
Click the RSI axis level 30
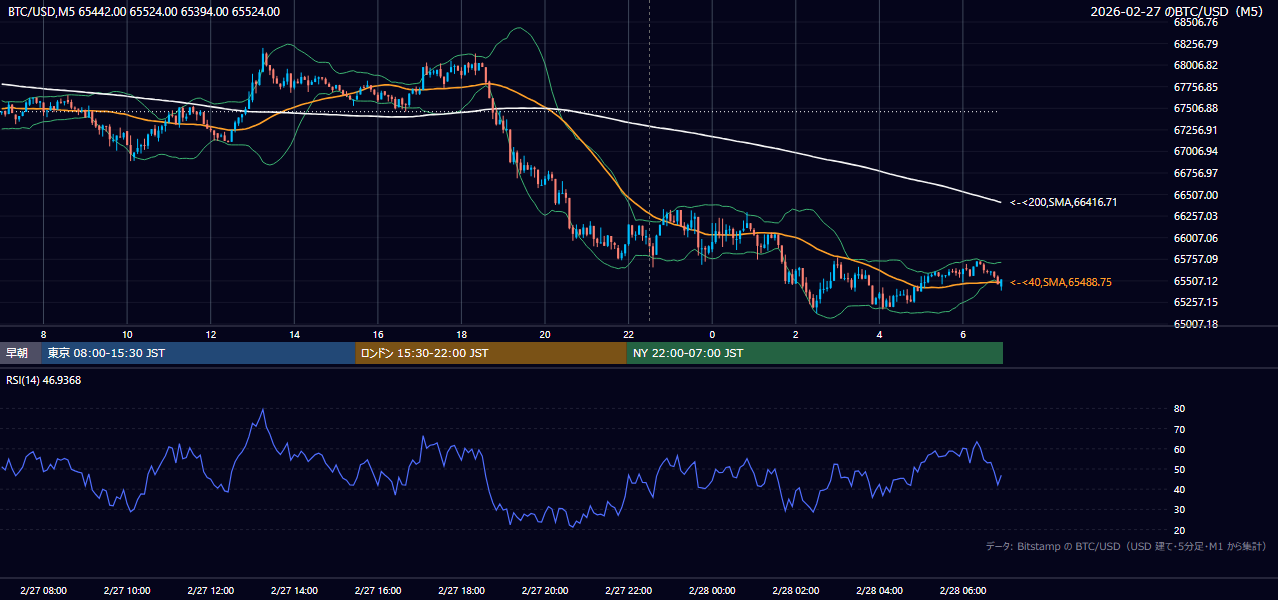point(1180,510)
